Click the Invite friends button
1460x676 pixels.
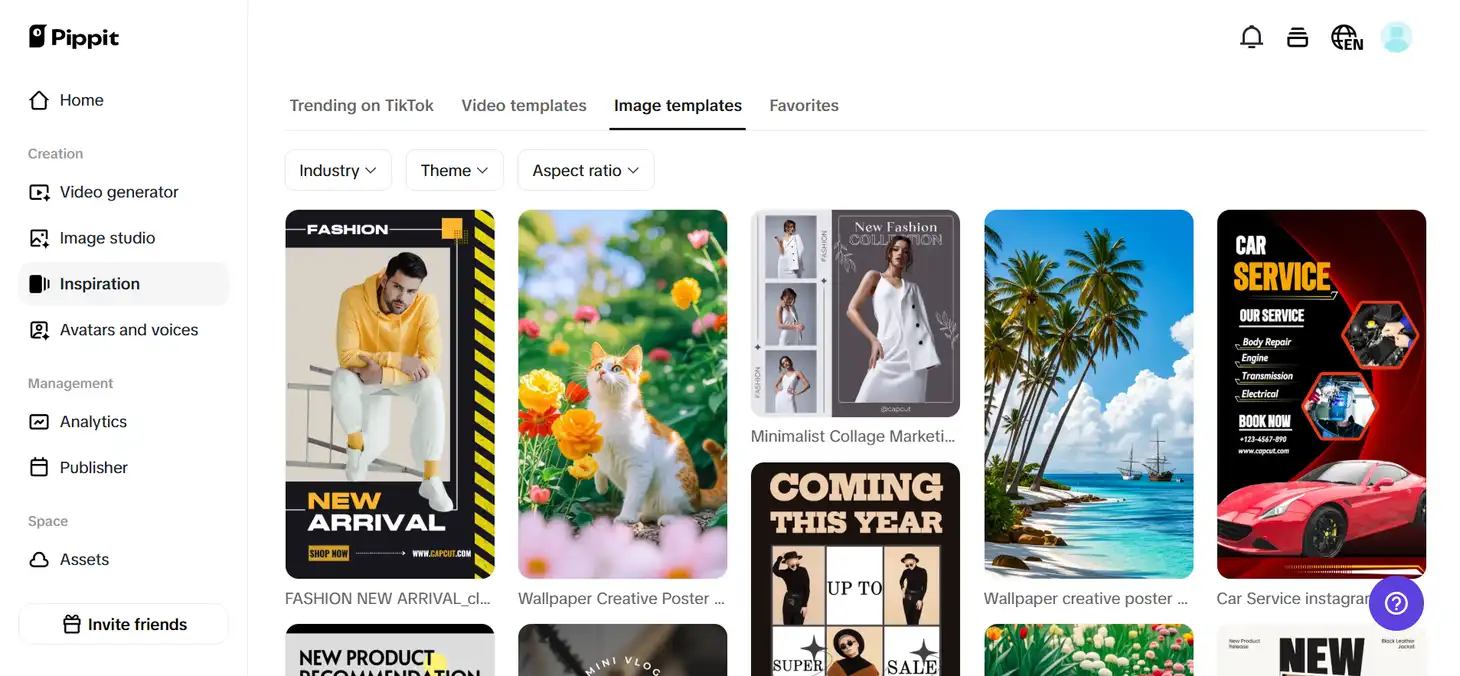[x=124, y=624]
